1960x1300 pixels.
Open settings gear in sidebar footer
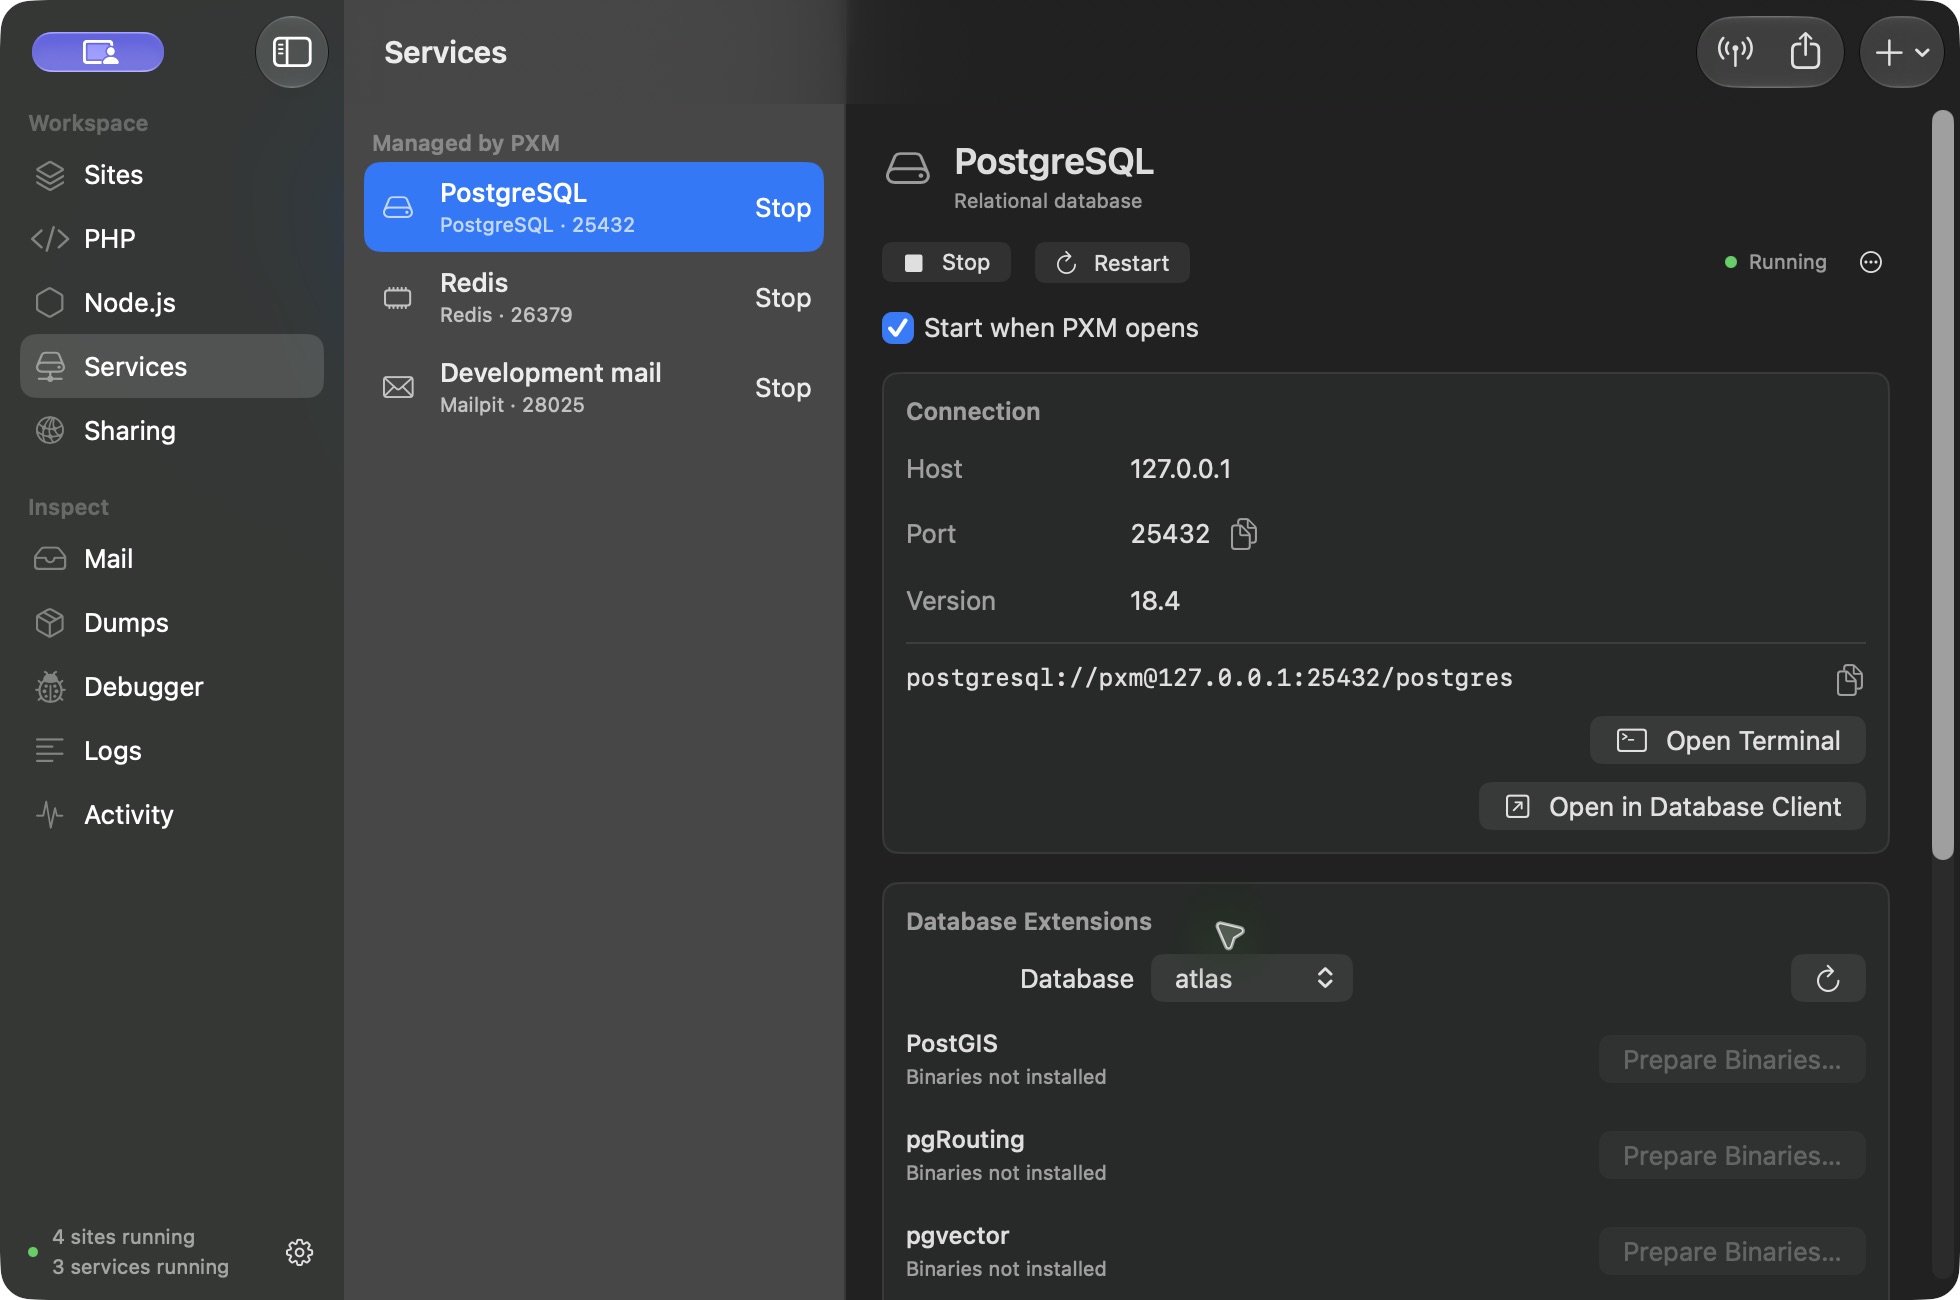(299, 1252)
